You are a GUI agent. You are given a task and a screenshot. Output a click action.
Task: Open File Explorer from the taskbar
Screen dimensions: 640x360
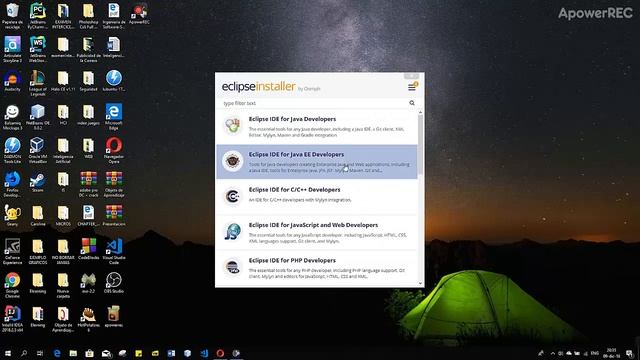(73, 353)
